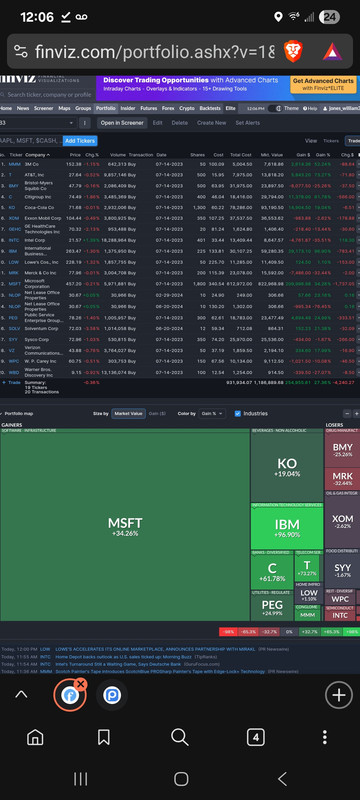Open the Insider nav item
Image resolution: width=360 pixels, height=800 pixels.
coord(128,108)
